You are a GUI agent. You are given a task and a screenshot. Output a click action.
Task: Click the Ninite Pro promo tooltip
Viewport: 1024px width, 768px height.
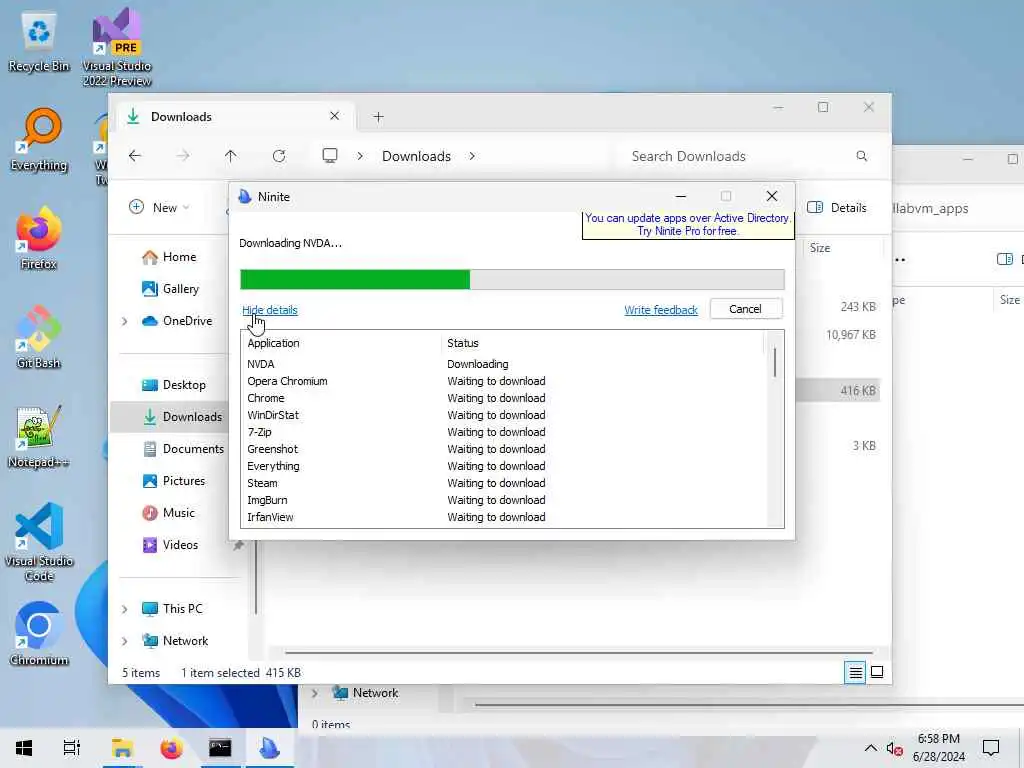[x=688, y=225]
